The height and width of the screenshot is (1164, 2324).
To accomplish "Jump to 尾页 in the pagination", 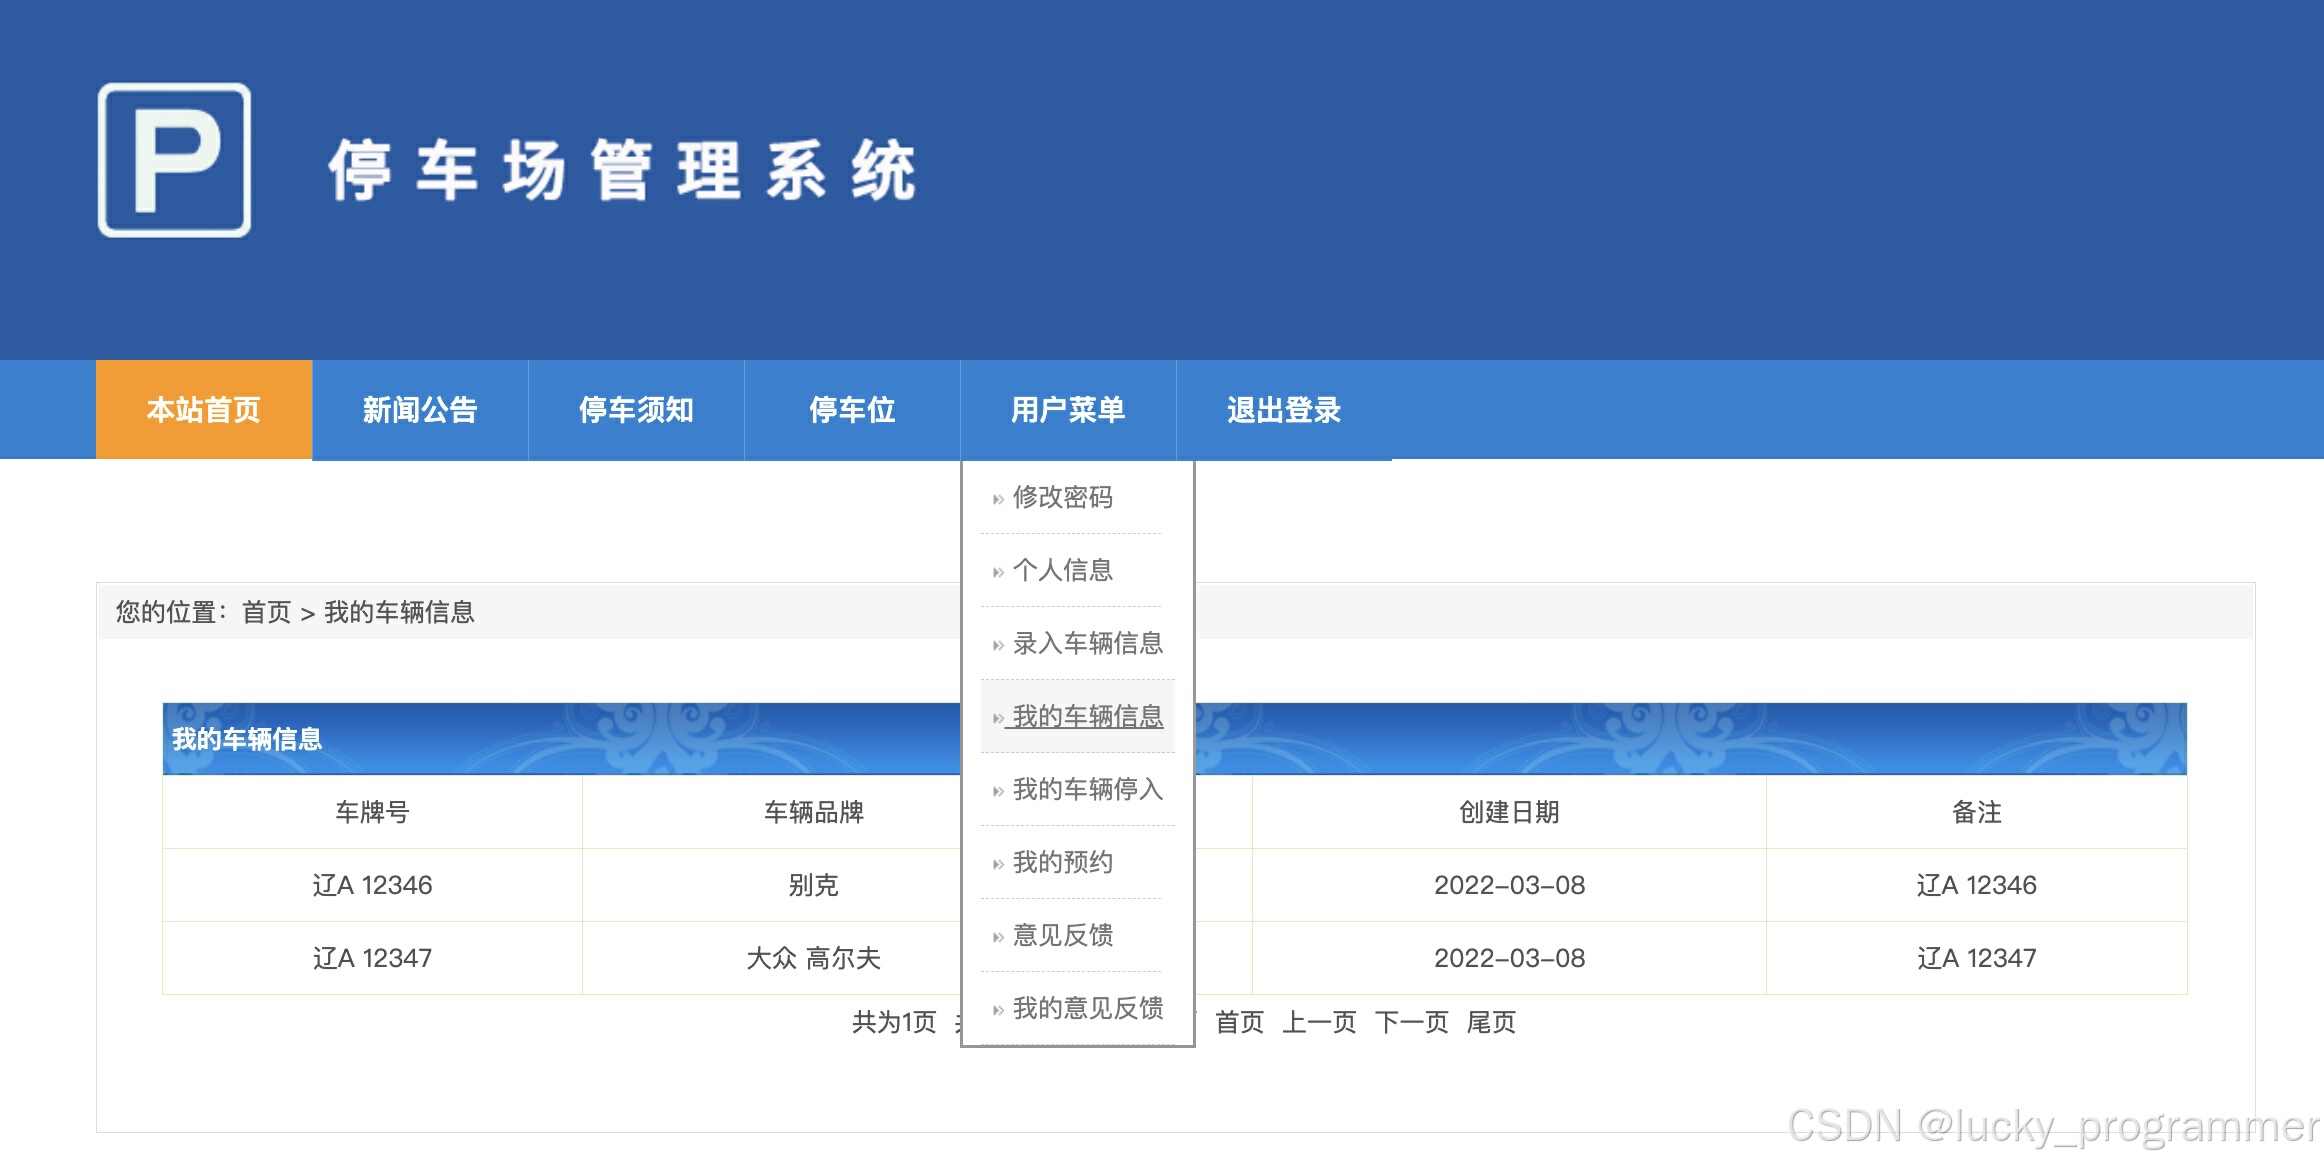I will [1491, 1022].
